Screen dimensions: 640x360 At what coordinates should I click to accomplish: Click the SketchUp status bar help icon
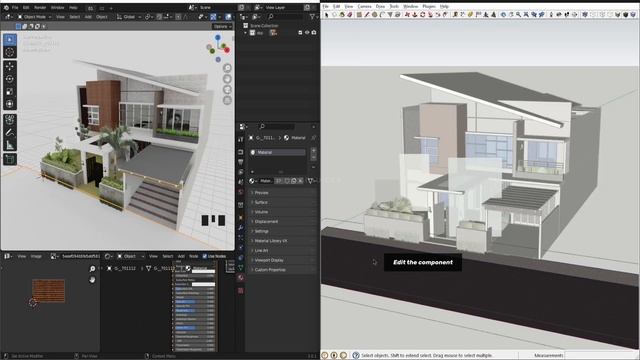tap(356, 356)
